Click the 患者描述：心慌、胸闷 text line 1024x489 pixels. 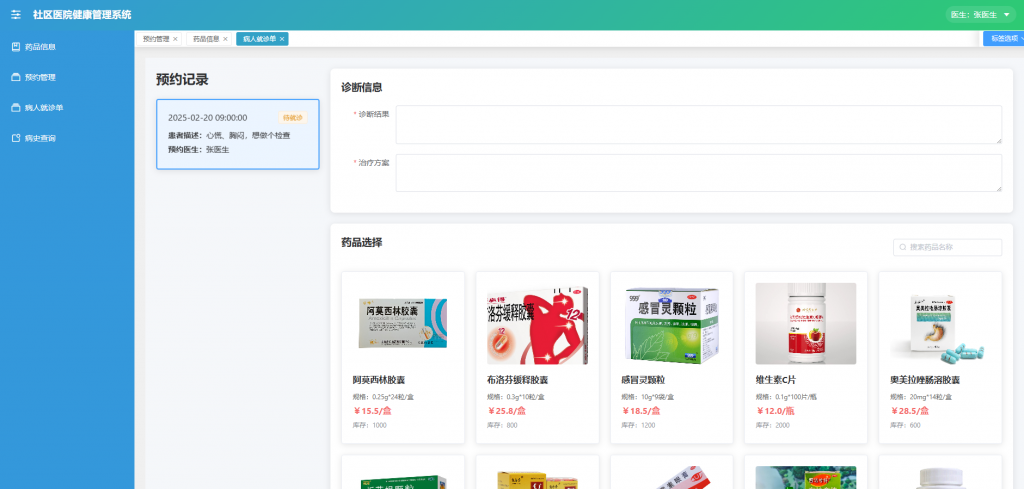(x=229, y=136)
